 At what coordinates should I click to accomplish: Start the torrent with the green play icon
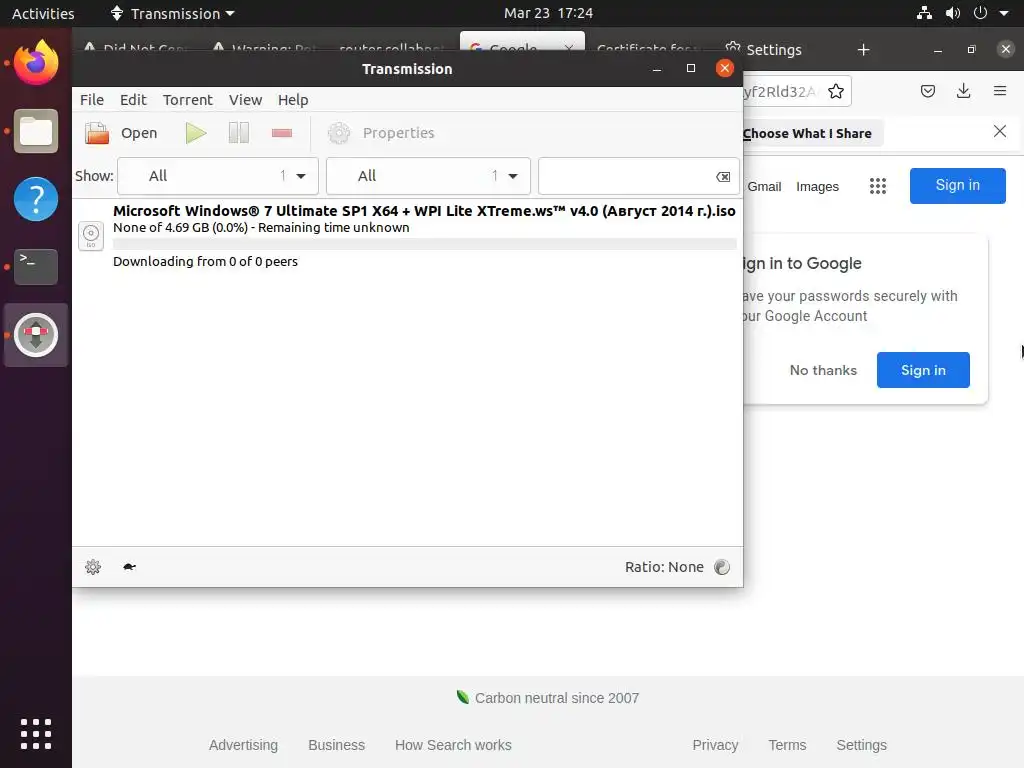pos(196,133)
